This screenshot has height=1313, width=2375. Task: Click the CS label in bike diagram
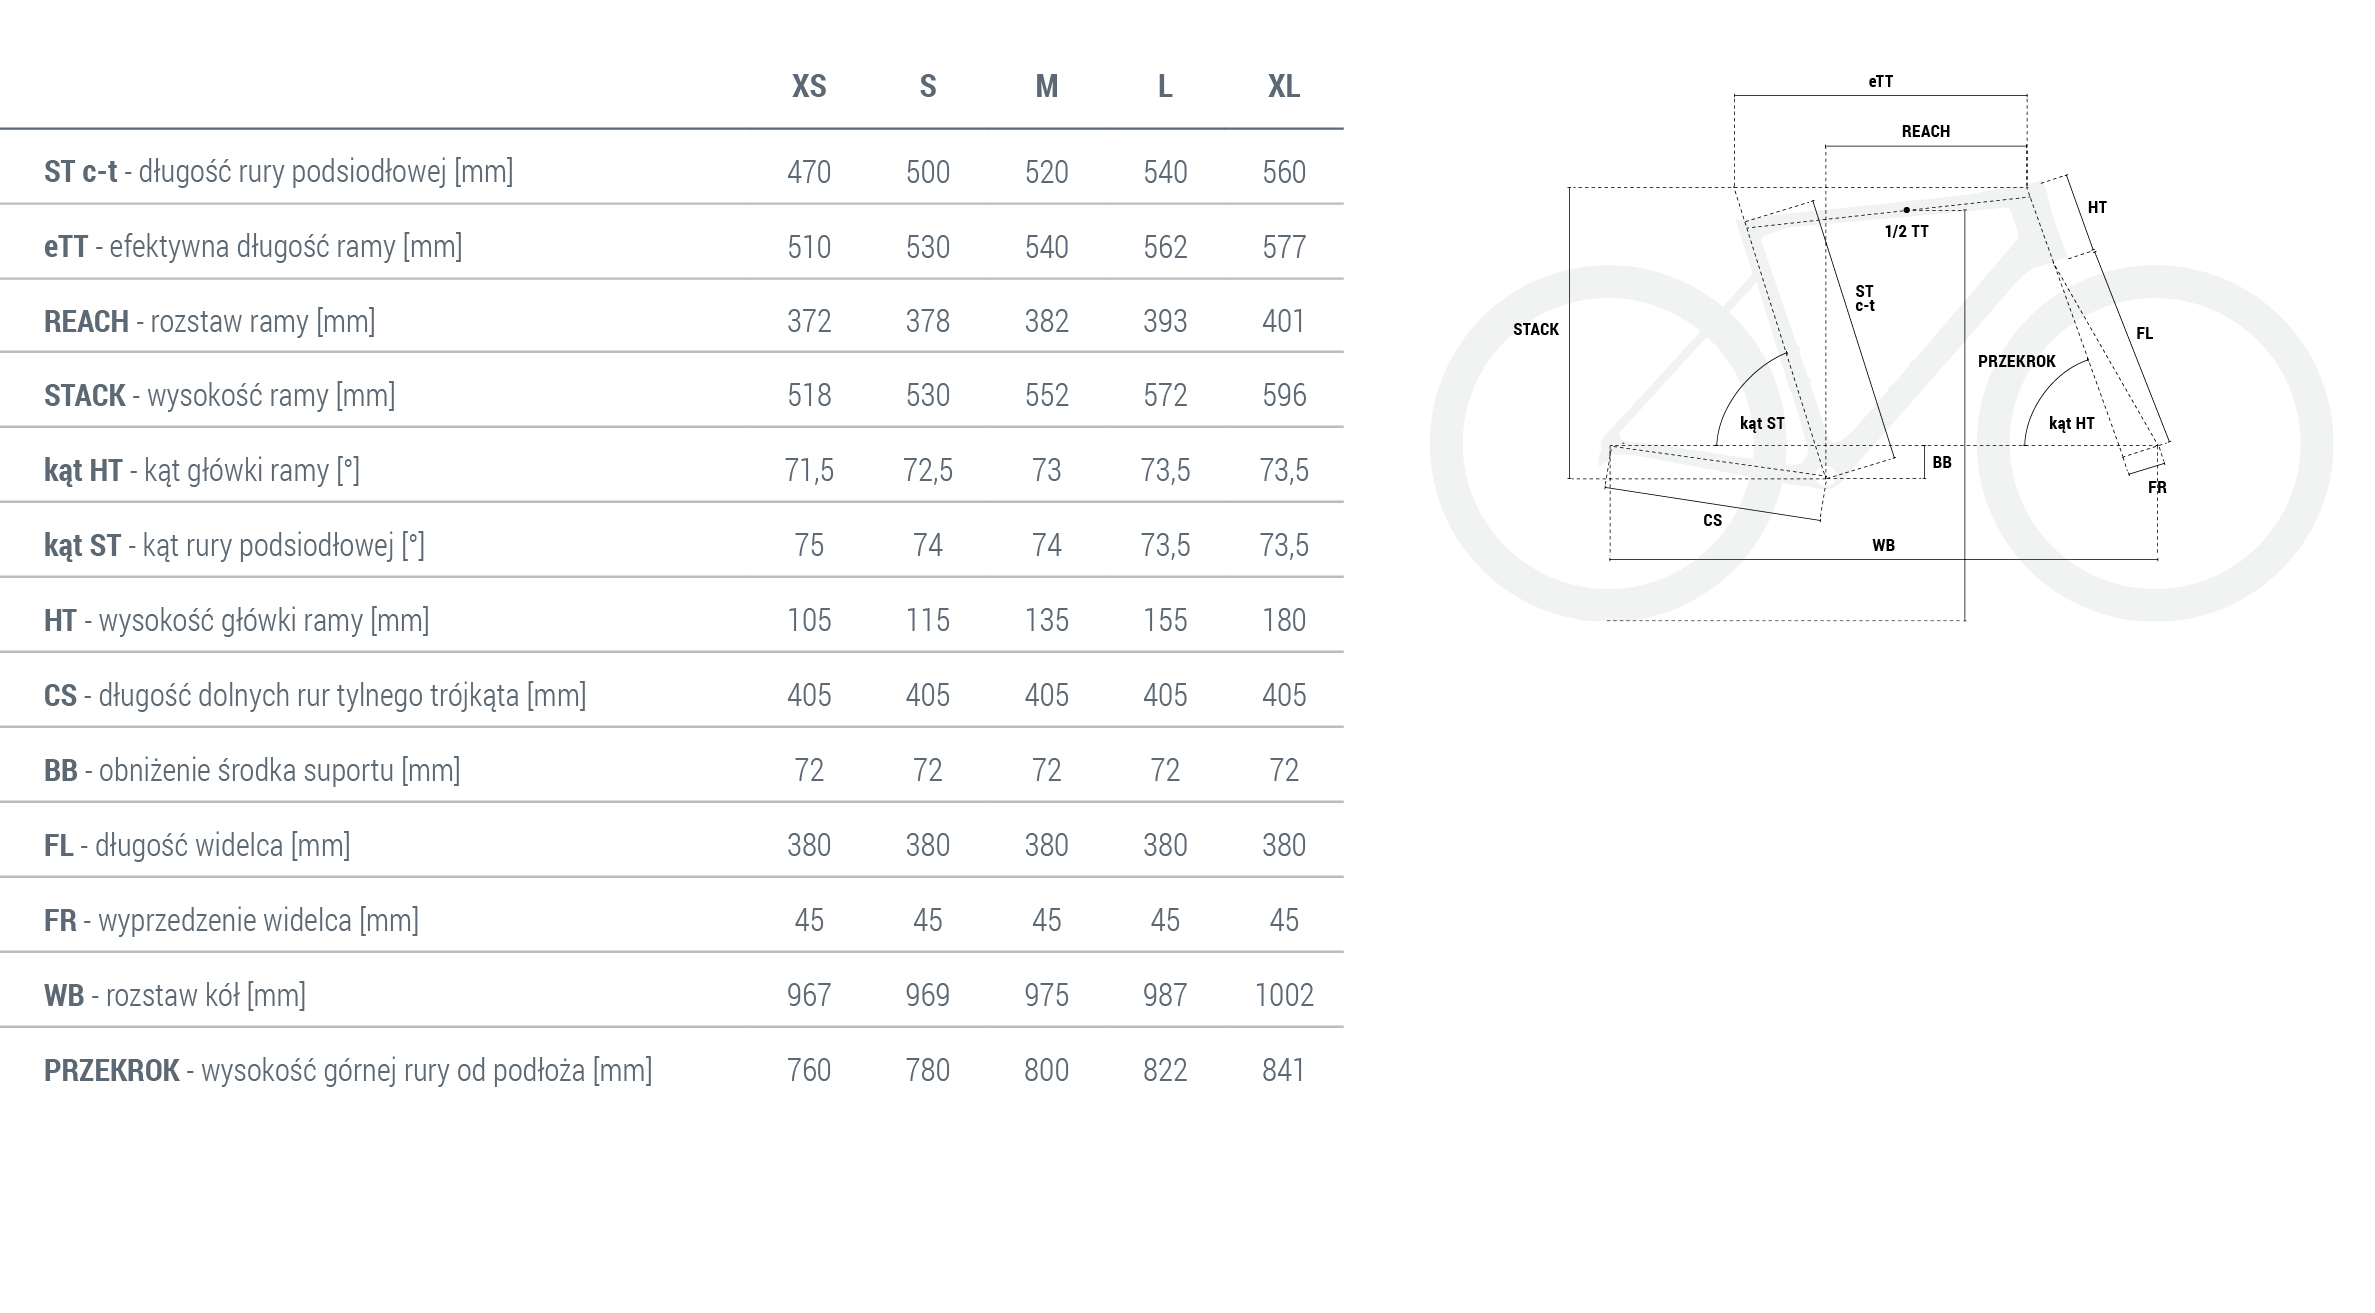pos(1712,520)
